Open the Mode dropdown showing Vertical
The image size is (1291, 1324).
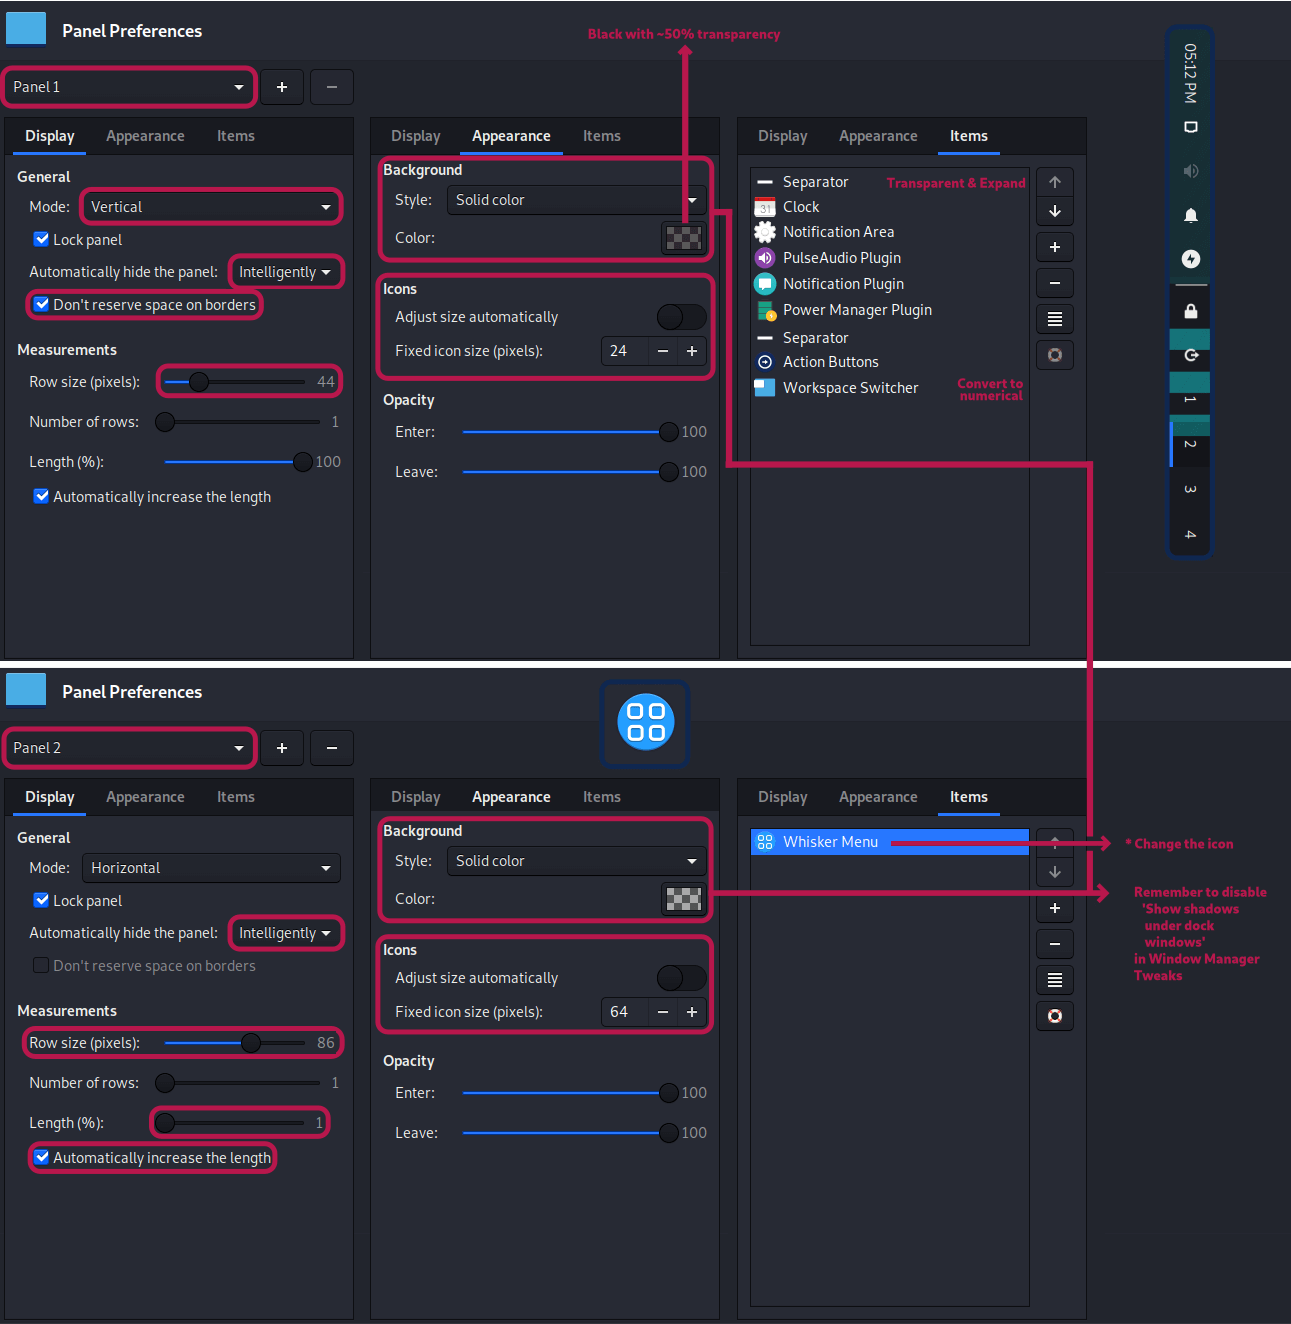click(210, 206)
